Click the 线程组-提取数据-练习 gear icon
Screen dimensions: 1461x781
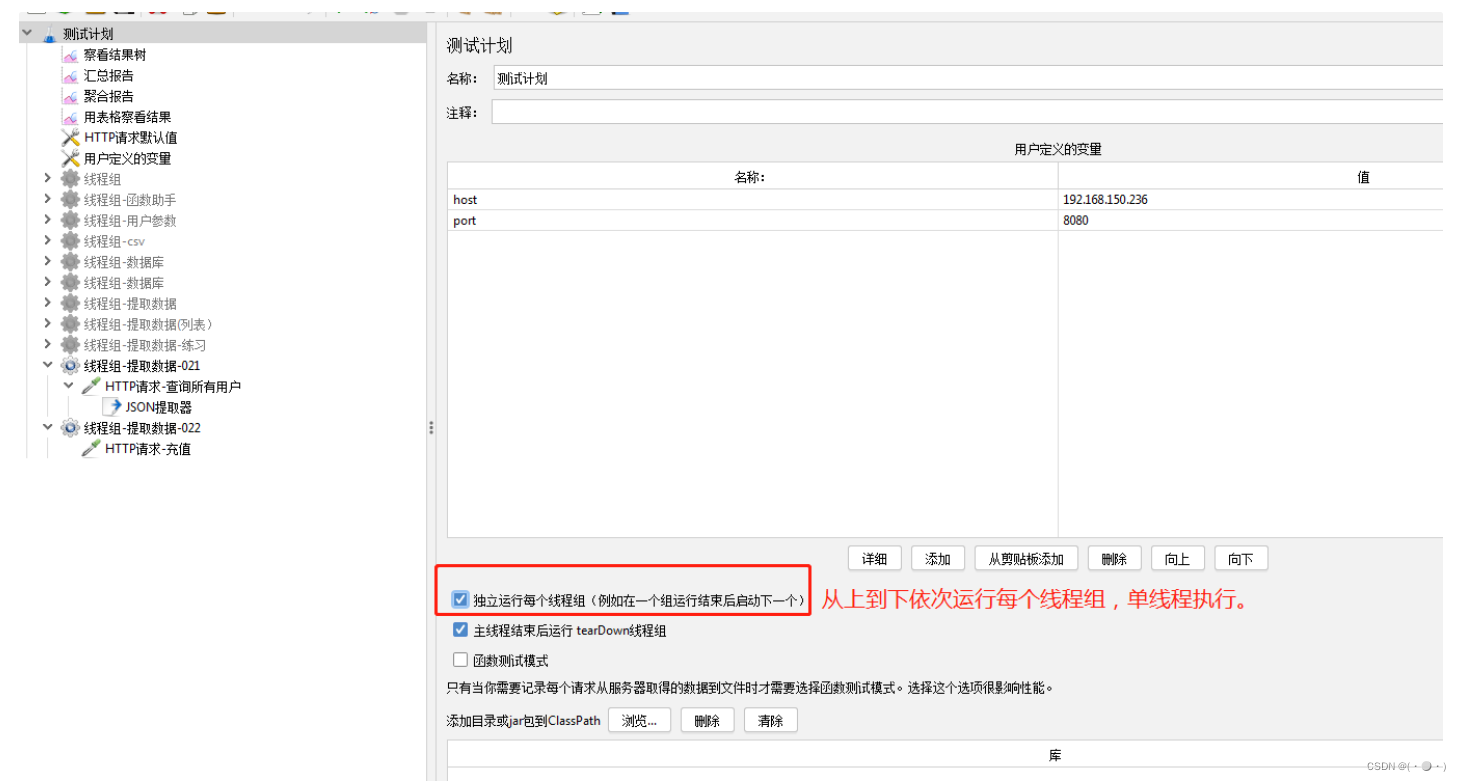click(70, 345)
